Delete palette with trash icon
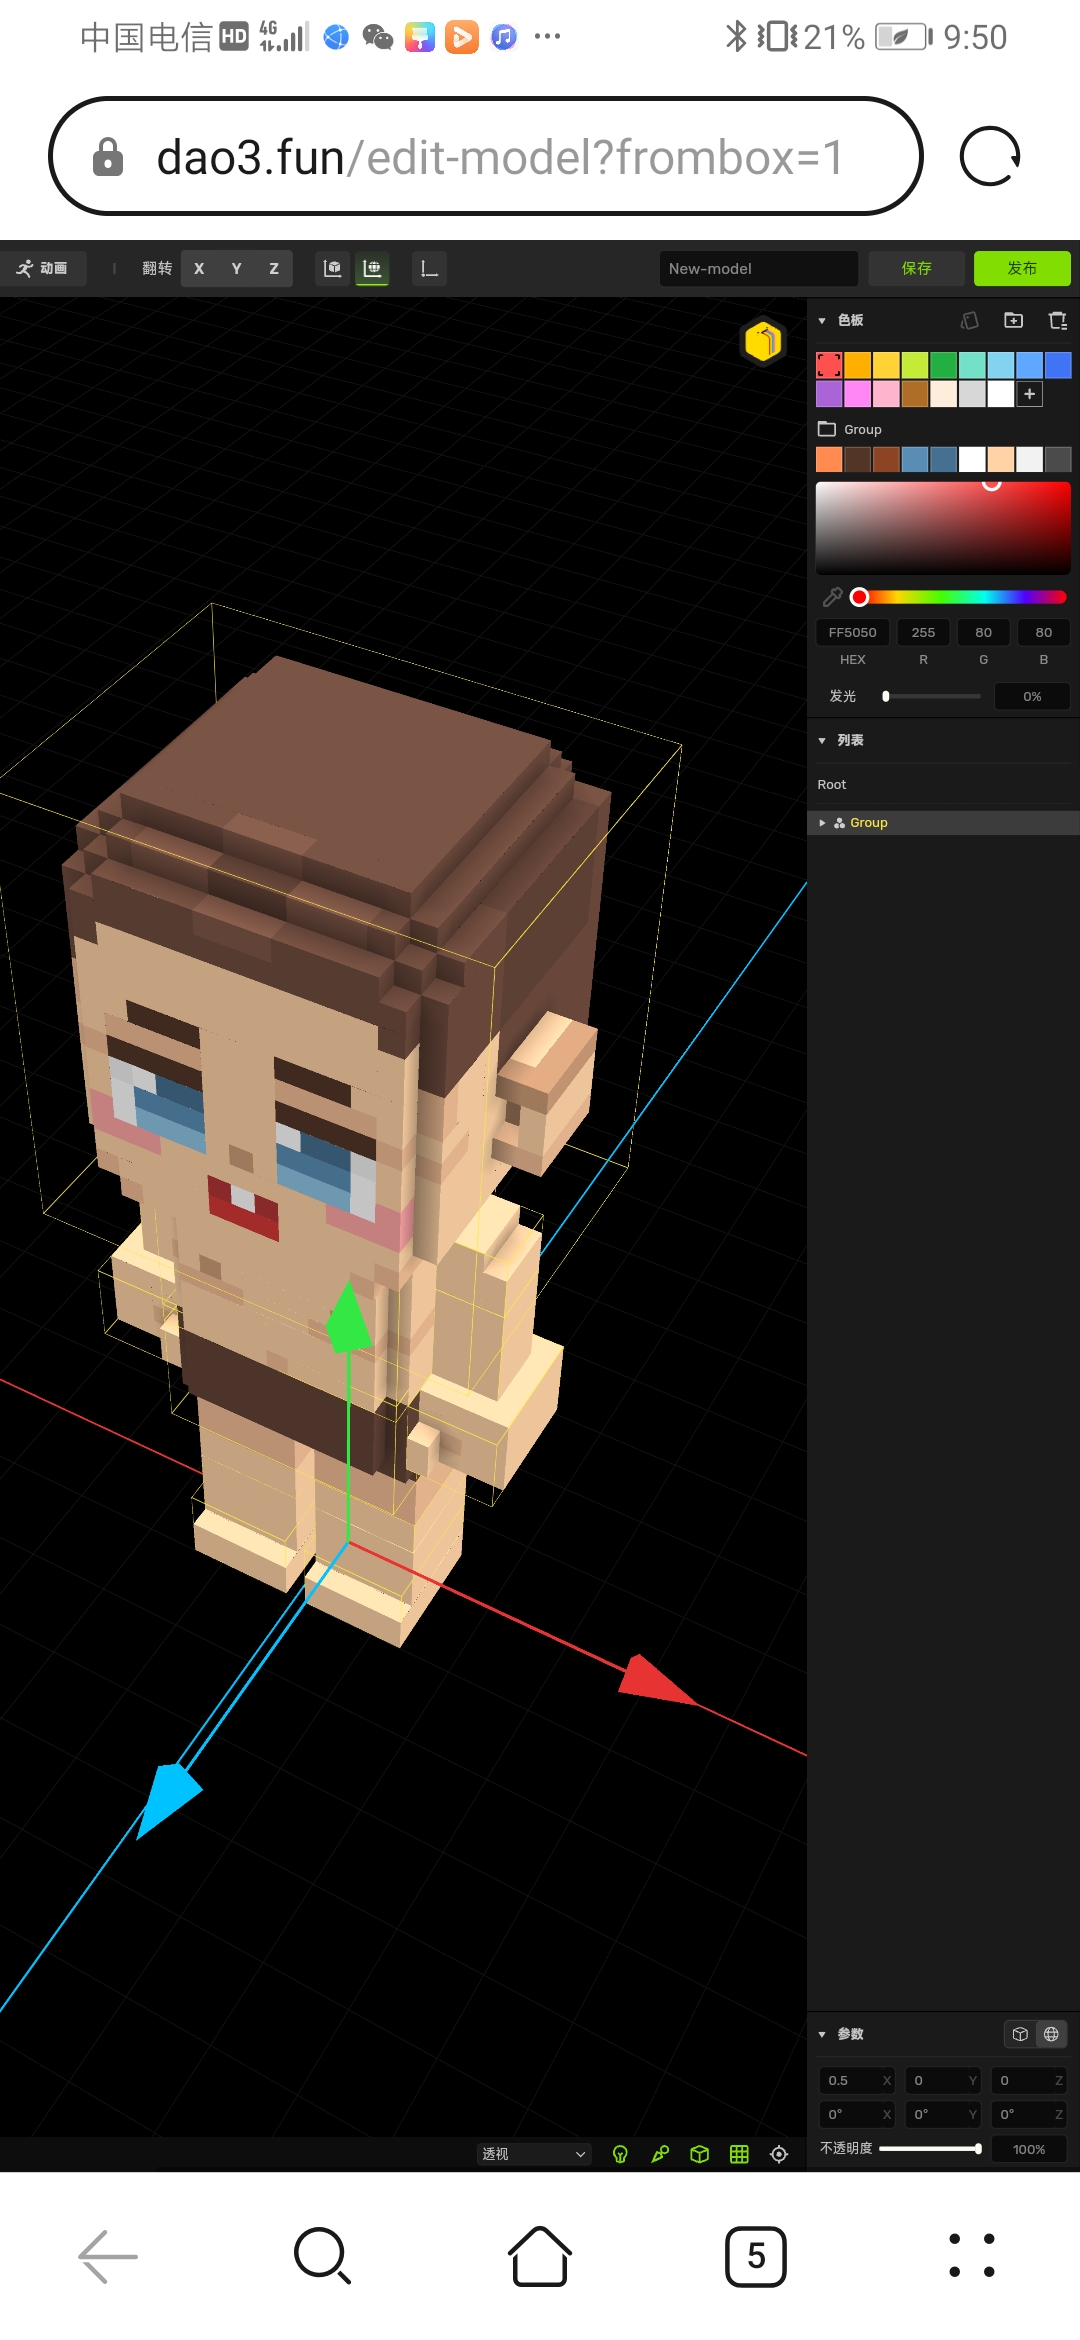 coord(1057,320)
